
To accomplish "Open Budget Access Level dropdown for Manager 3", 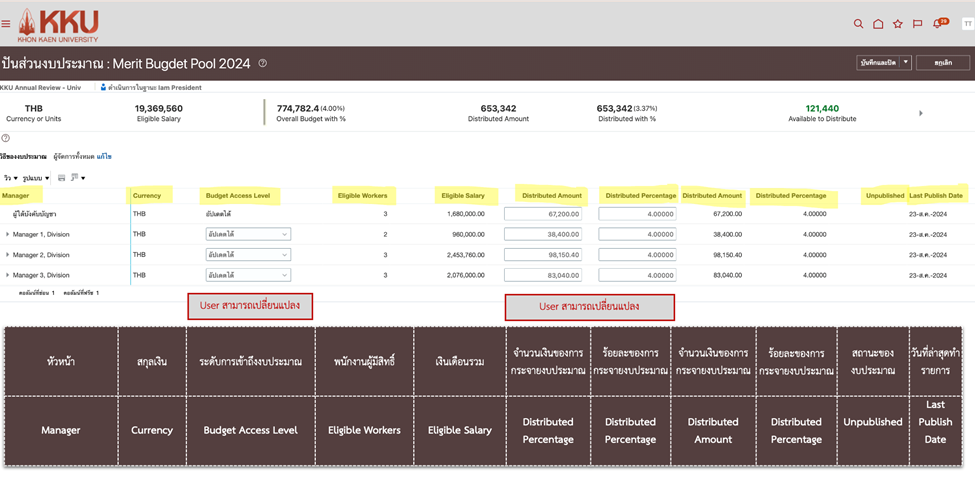I will pyautogui.click(x=248, y=275).
